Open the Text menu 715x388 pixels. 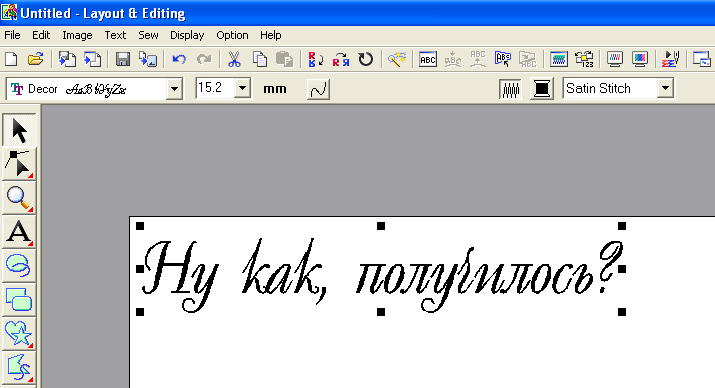coord(115,35)
